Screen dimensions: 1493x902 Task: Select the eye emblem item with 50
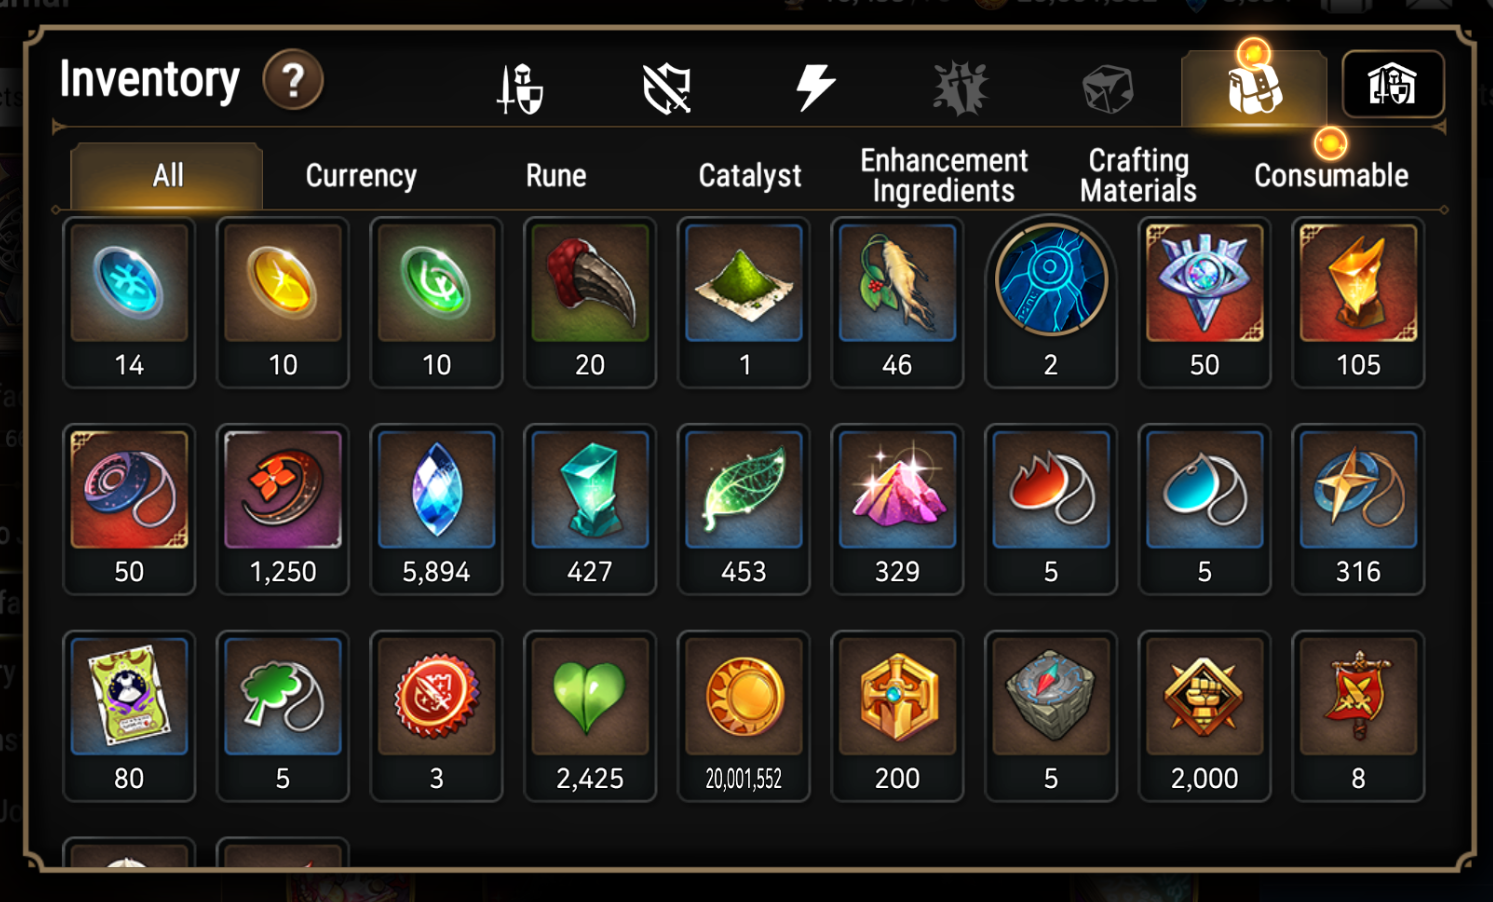coord(1204,302)
